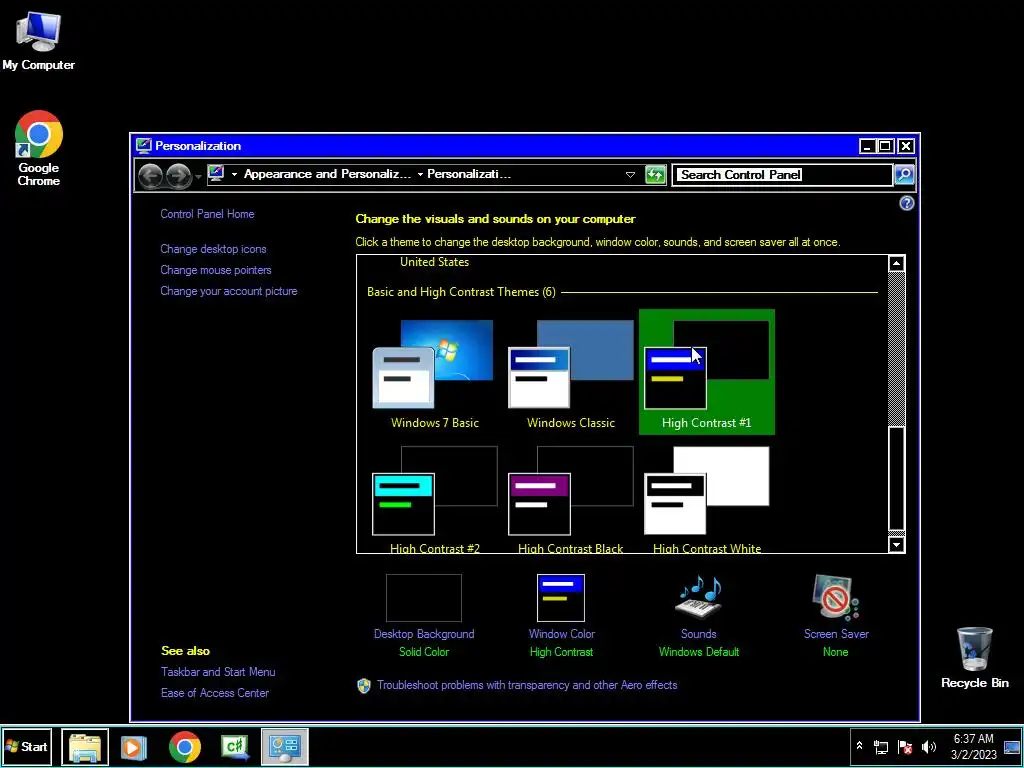Click the network tray icon

(x=881, y=746)
